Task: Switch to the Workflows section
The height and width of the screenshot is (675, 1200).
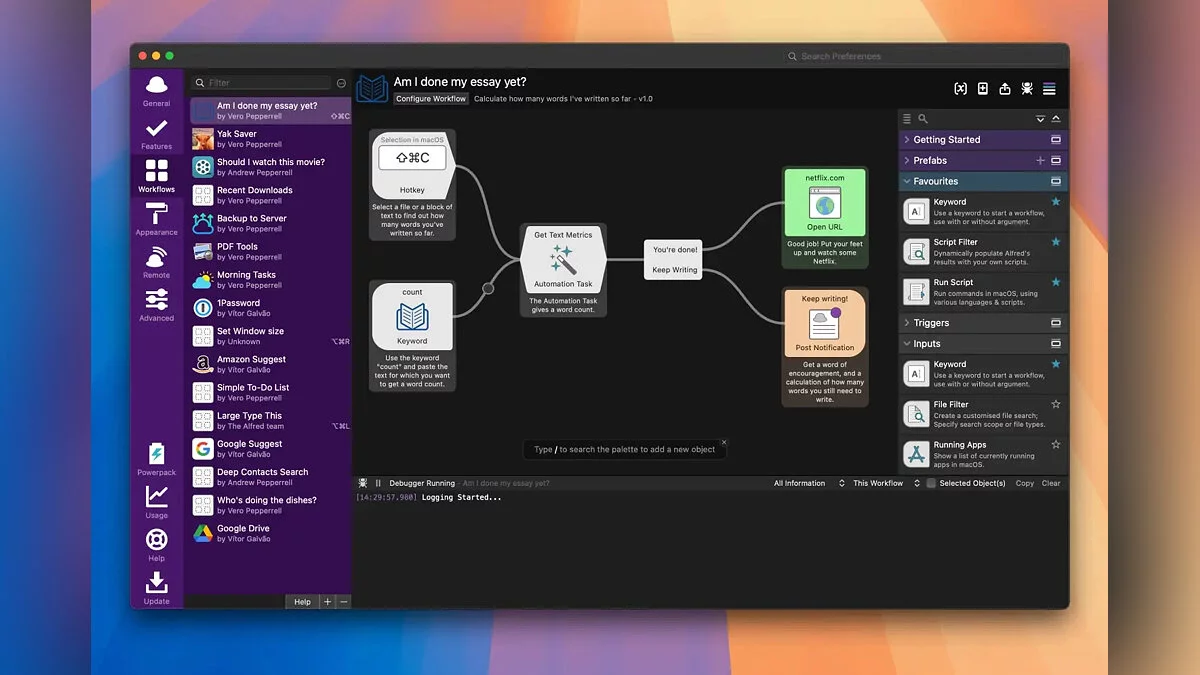Action: pyautogui.click(x=156, y=176)
